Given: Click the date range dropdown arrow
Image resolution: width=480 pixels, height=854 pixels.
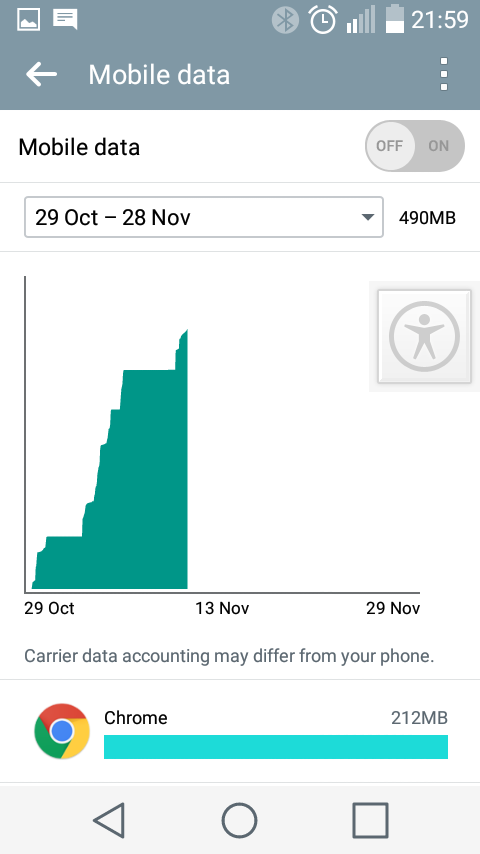Looking at the screenshot, I should coord(368,218).
